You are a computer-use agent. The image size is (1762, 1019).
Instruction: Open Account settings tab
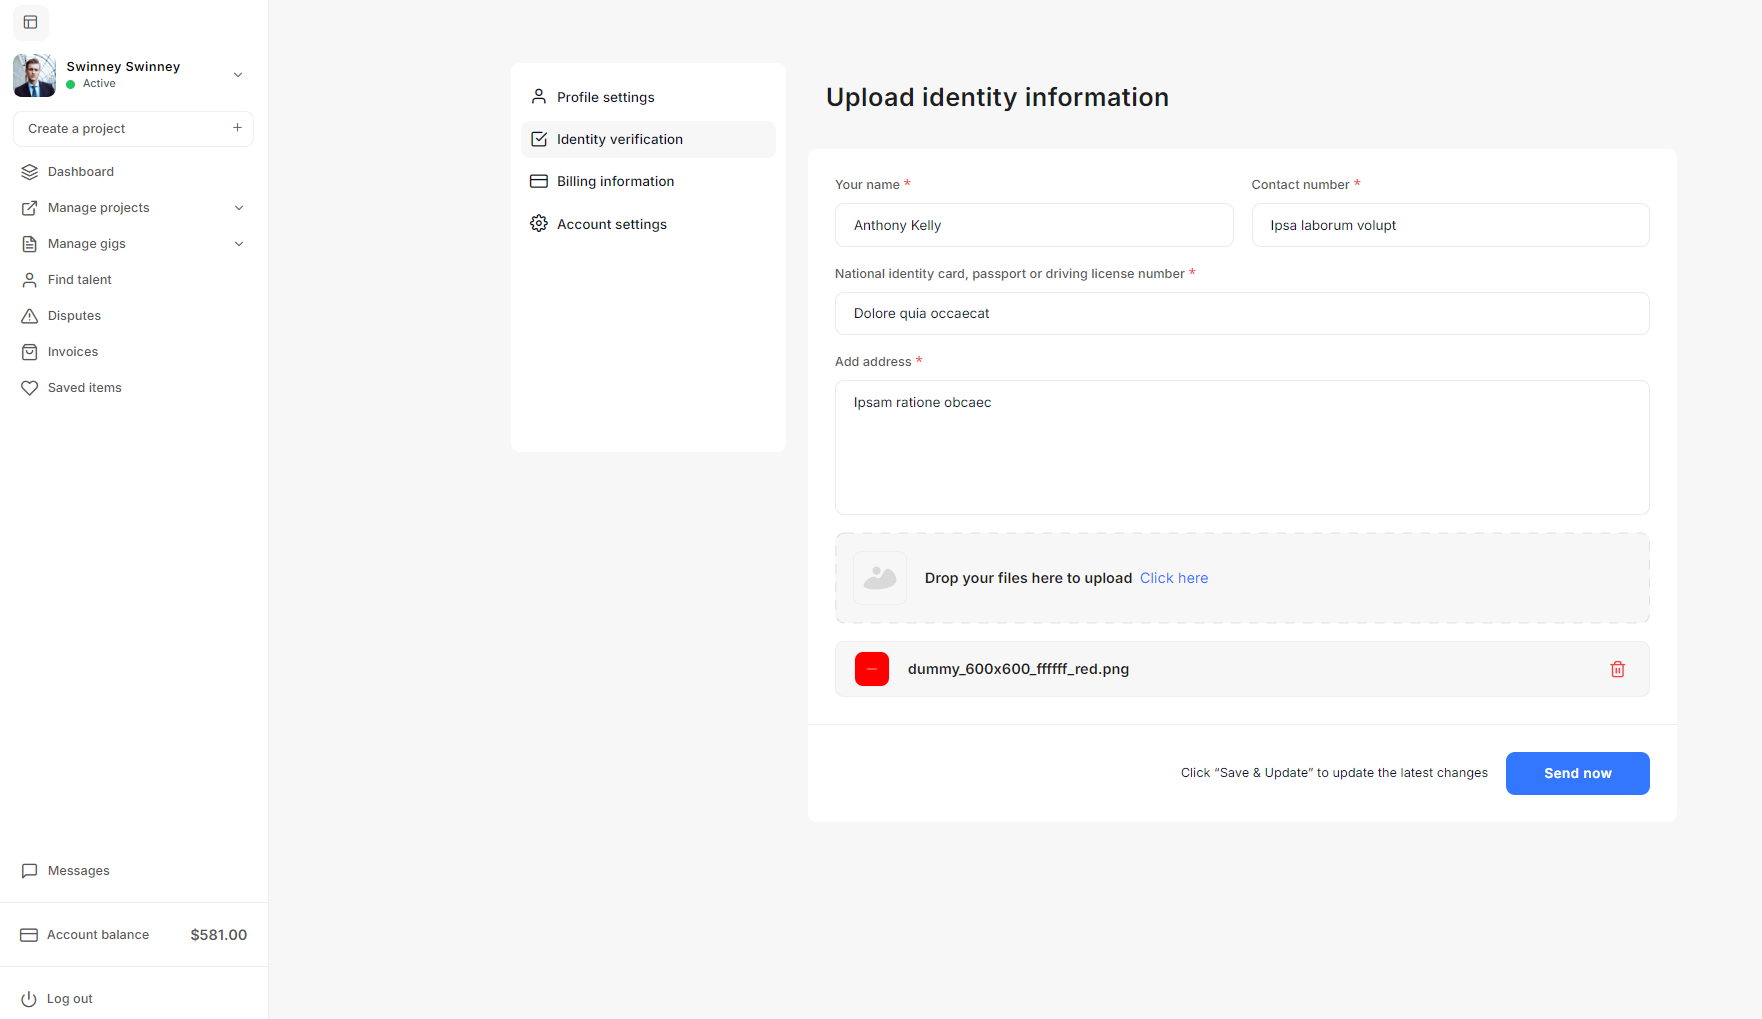point(611,224)
